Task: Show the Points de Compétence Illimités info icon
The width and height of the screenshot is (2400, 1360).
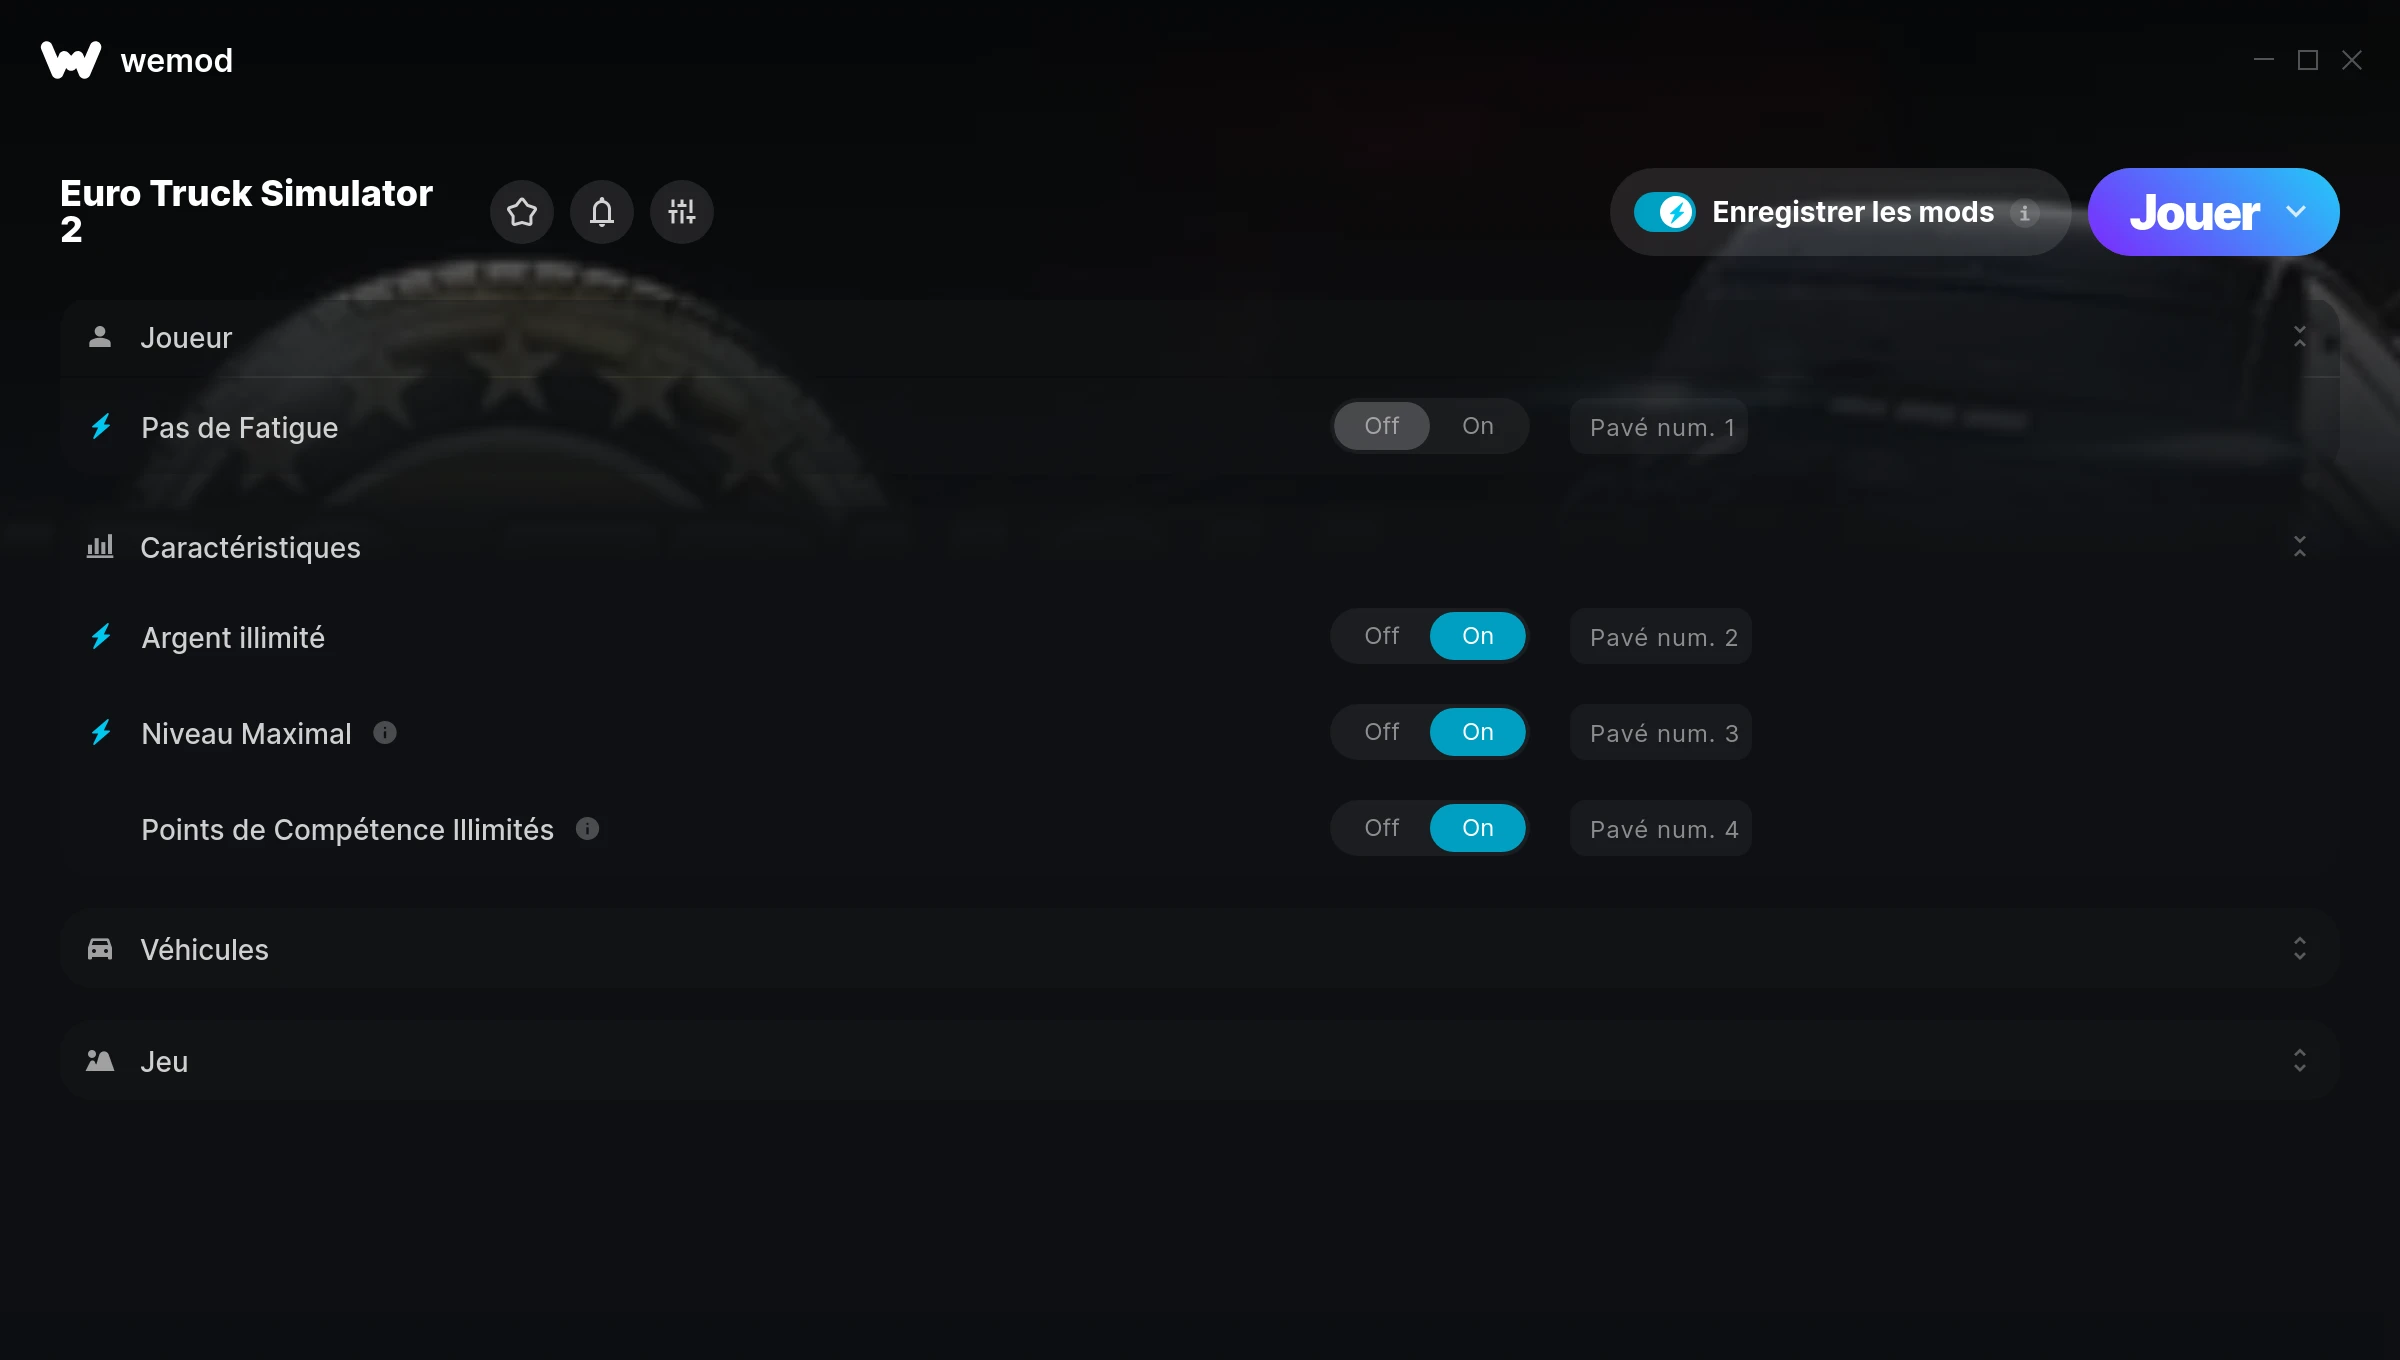Action: pyautogui.click(x=588, y=829)
